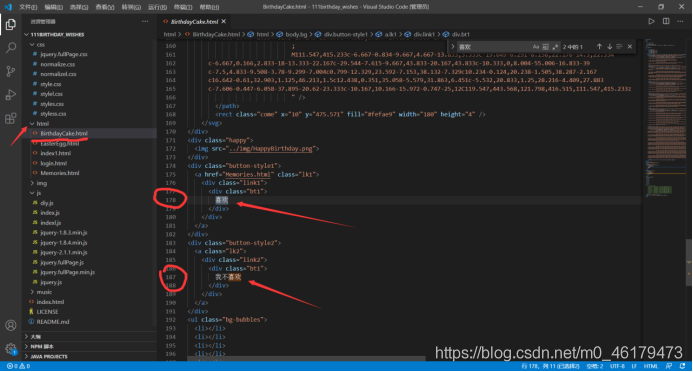The width and height of the screenshot is (693, 372).
Task: Open the Source Control view
Action: [11, 71]
